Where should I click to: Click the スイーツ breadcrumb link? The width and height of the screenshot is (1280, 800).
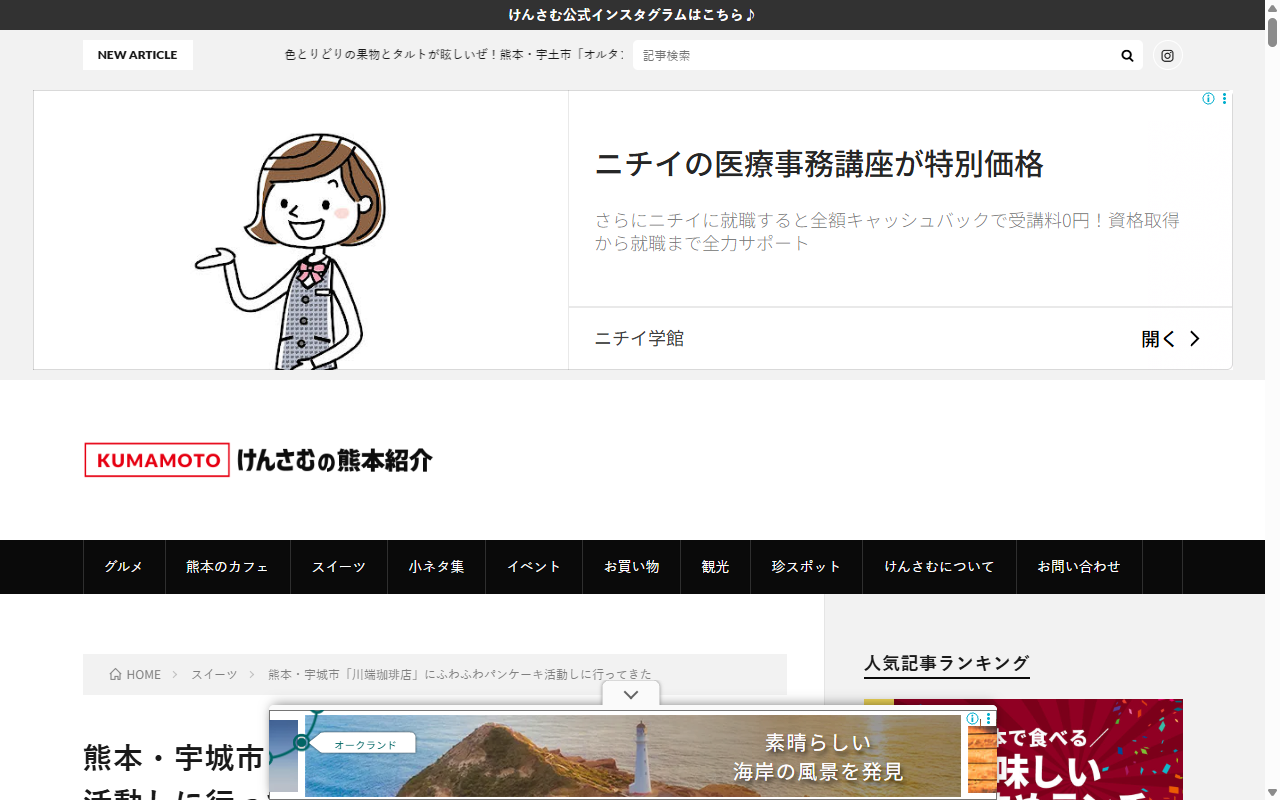click(214, 675)
